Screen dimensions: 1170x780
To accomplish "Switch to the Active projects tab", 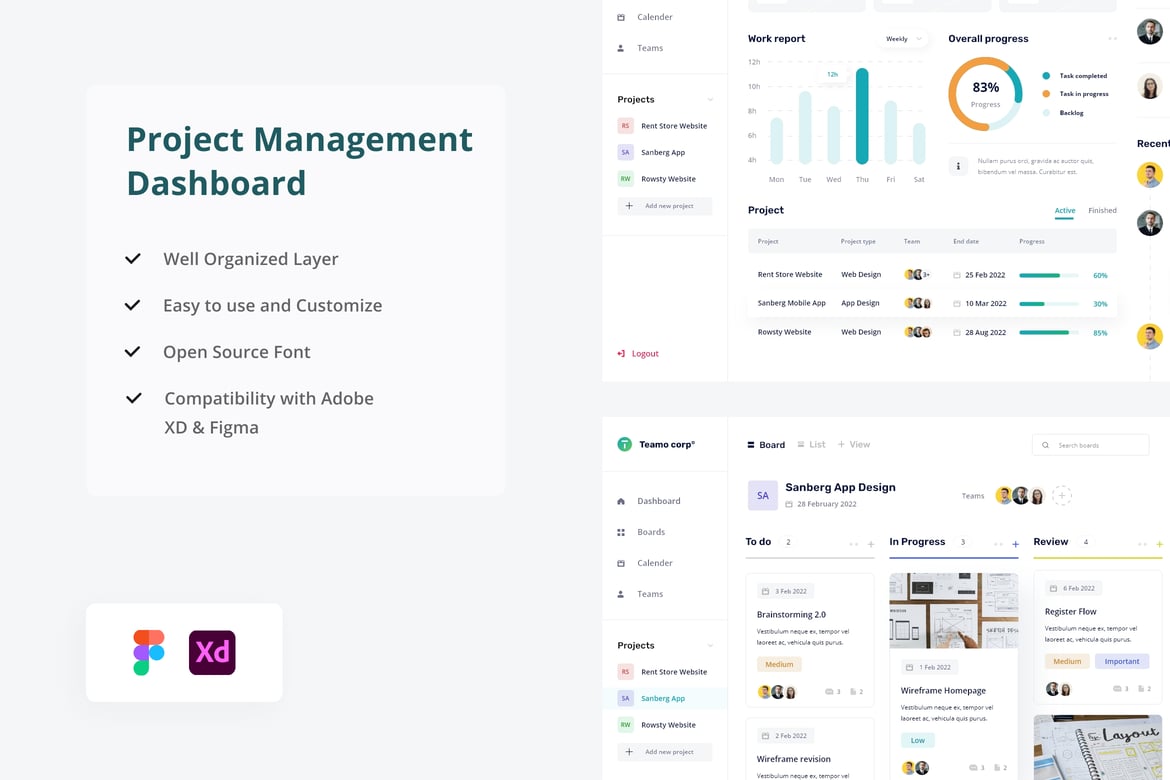I will 1065,211.
